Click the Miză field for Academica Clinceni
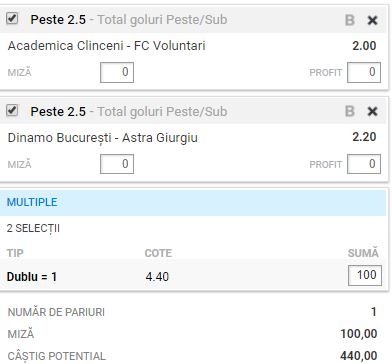 (x=117, y=72)
